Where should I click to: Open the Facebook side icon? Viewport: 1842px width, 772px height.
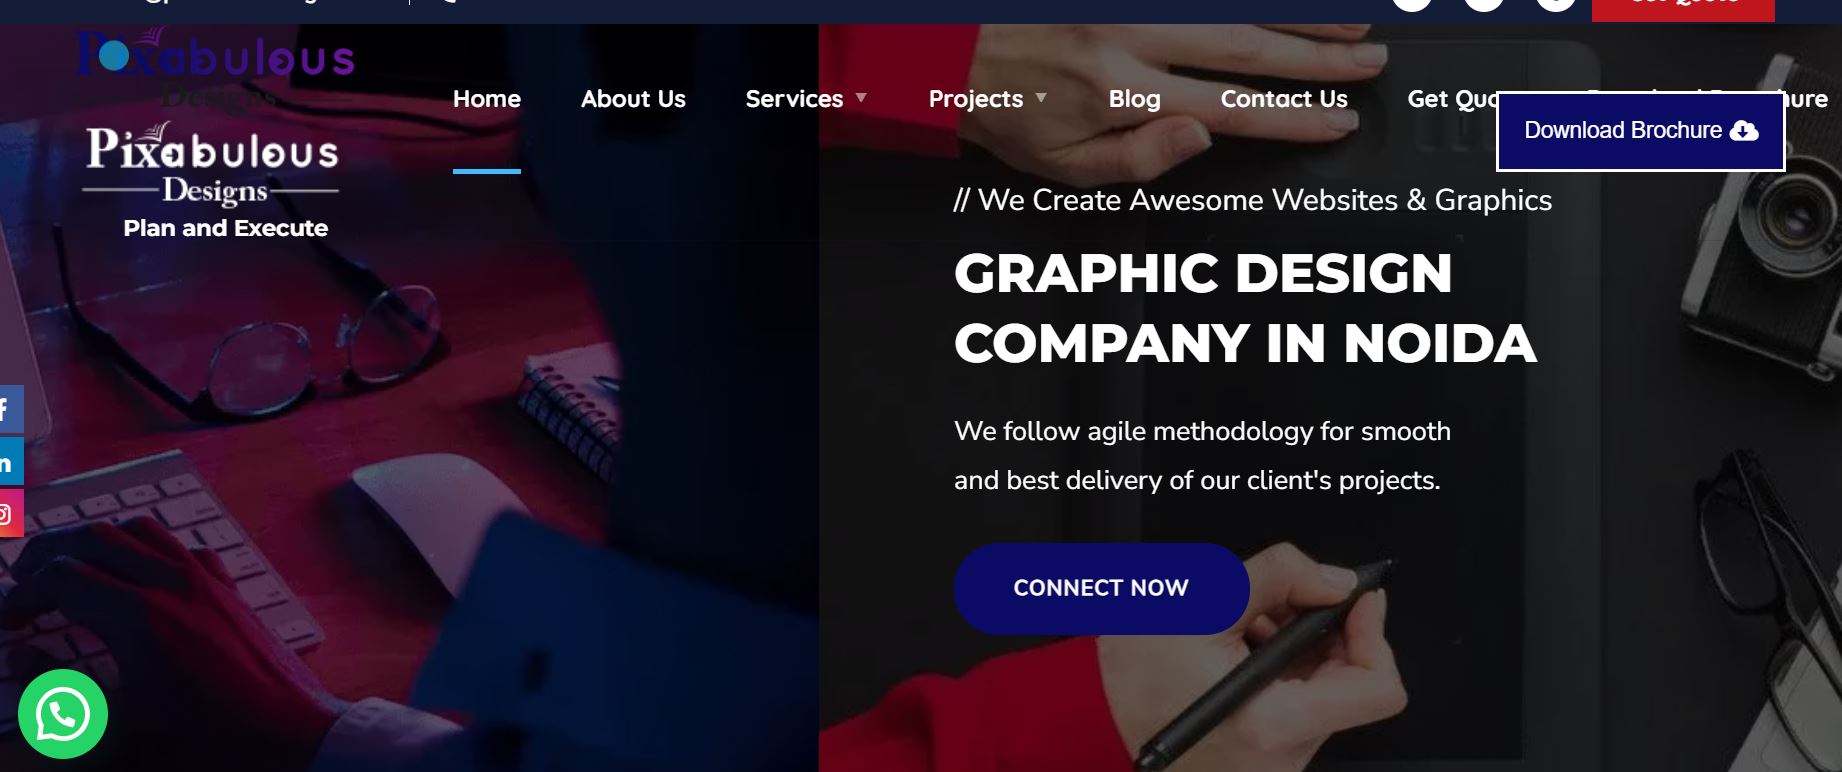coord(10,409)
